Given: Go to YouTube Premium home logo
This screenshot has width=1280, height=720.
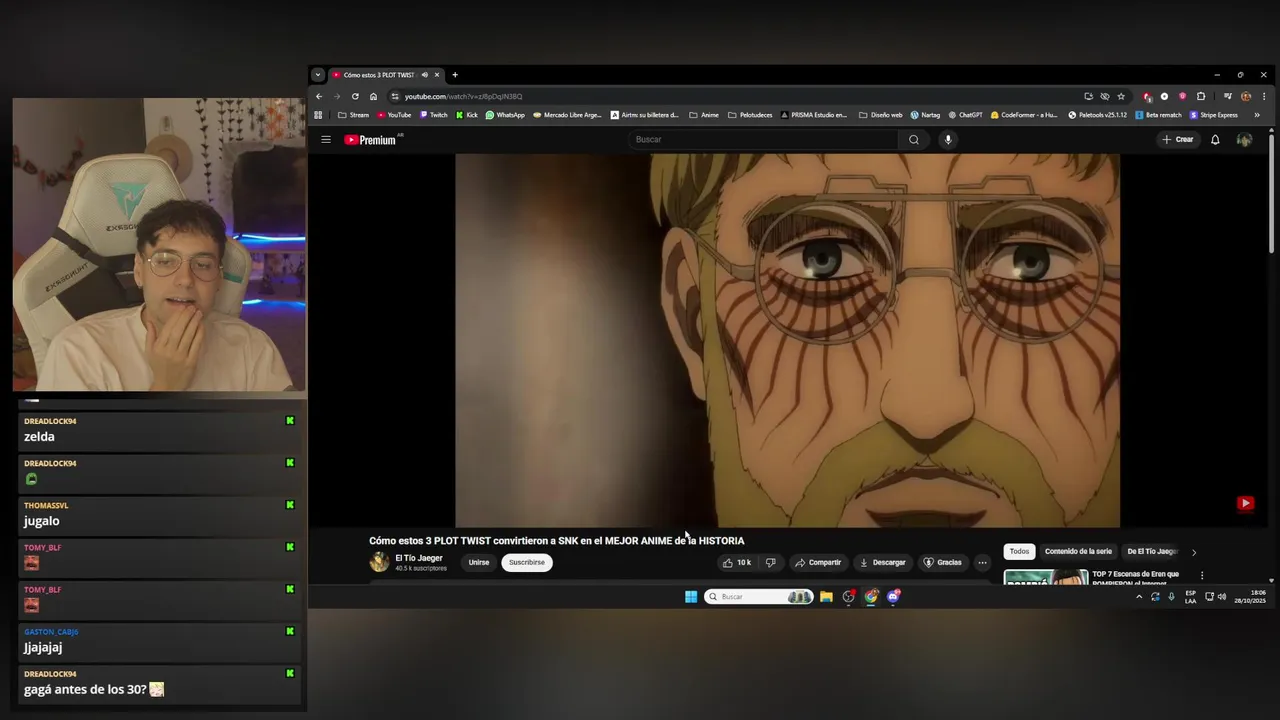Looking at the screenshot, I should point(371,140).
